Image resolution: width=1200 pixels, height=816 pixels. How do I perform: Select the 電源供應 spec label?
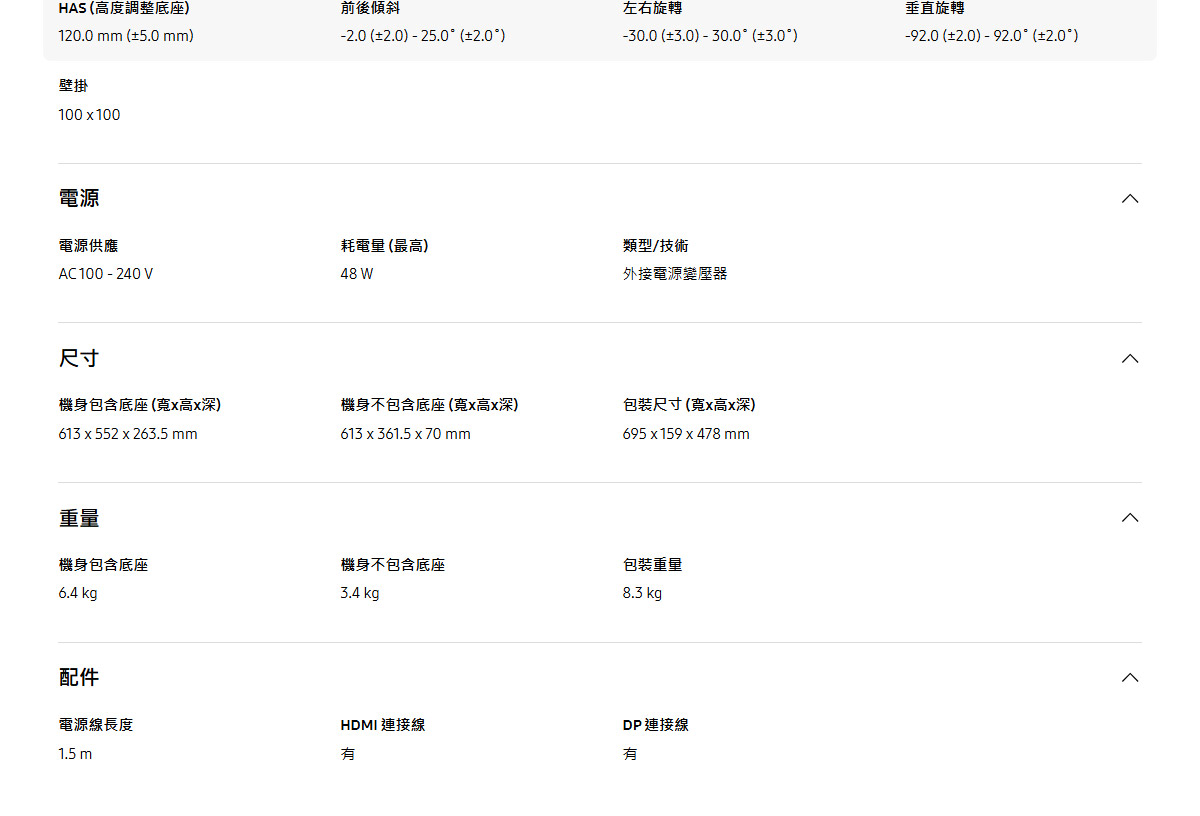click(86, 245)
